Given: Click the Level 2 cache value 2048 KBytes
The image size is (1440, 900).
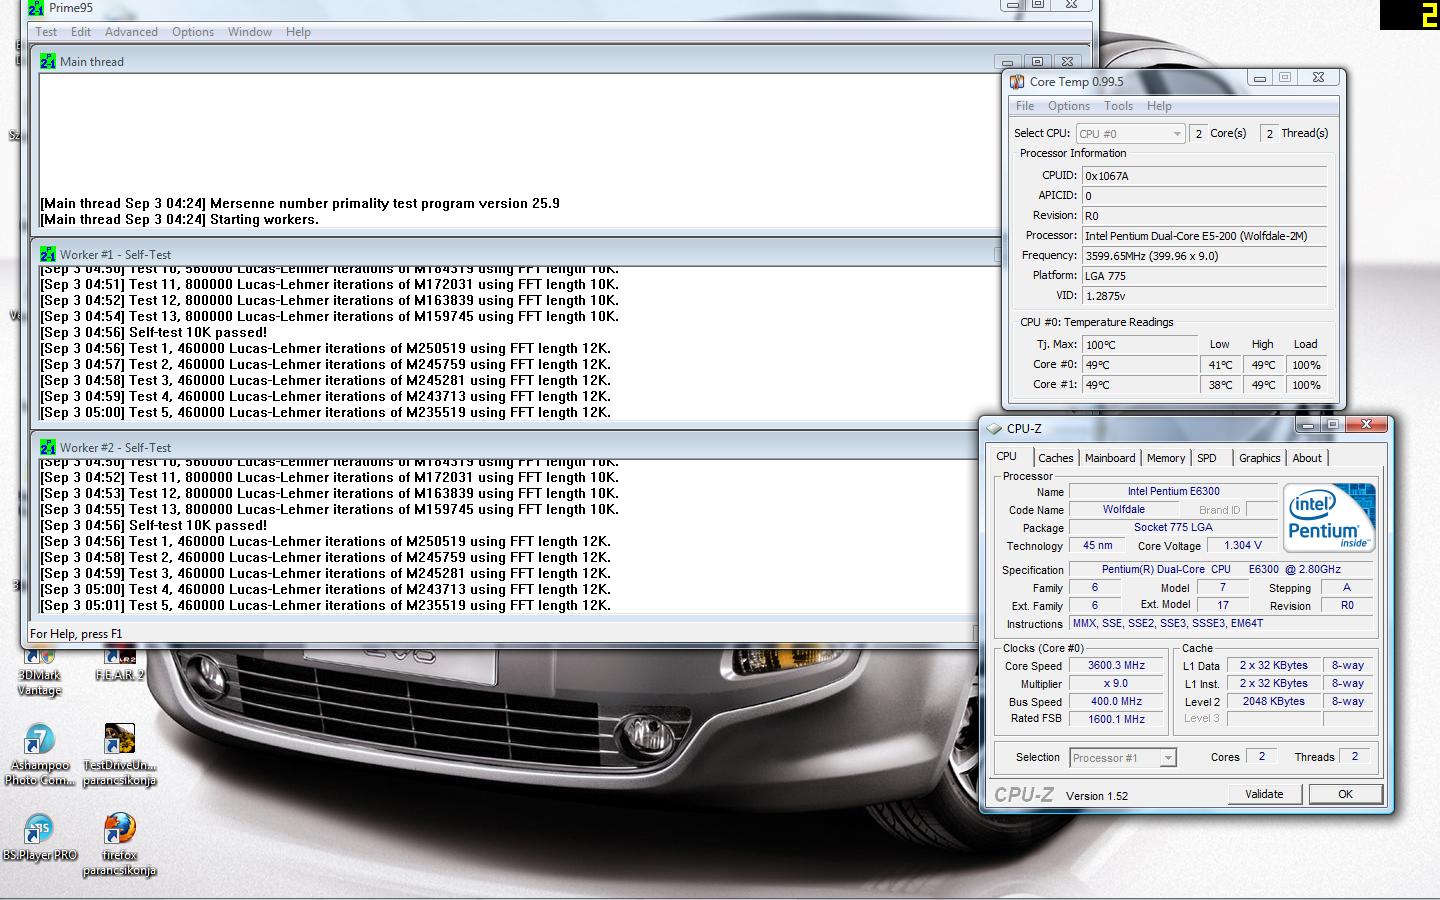Looking at the screenshot, I should tap(1273, 701).
